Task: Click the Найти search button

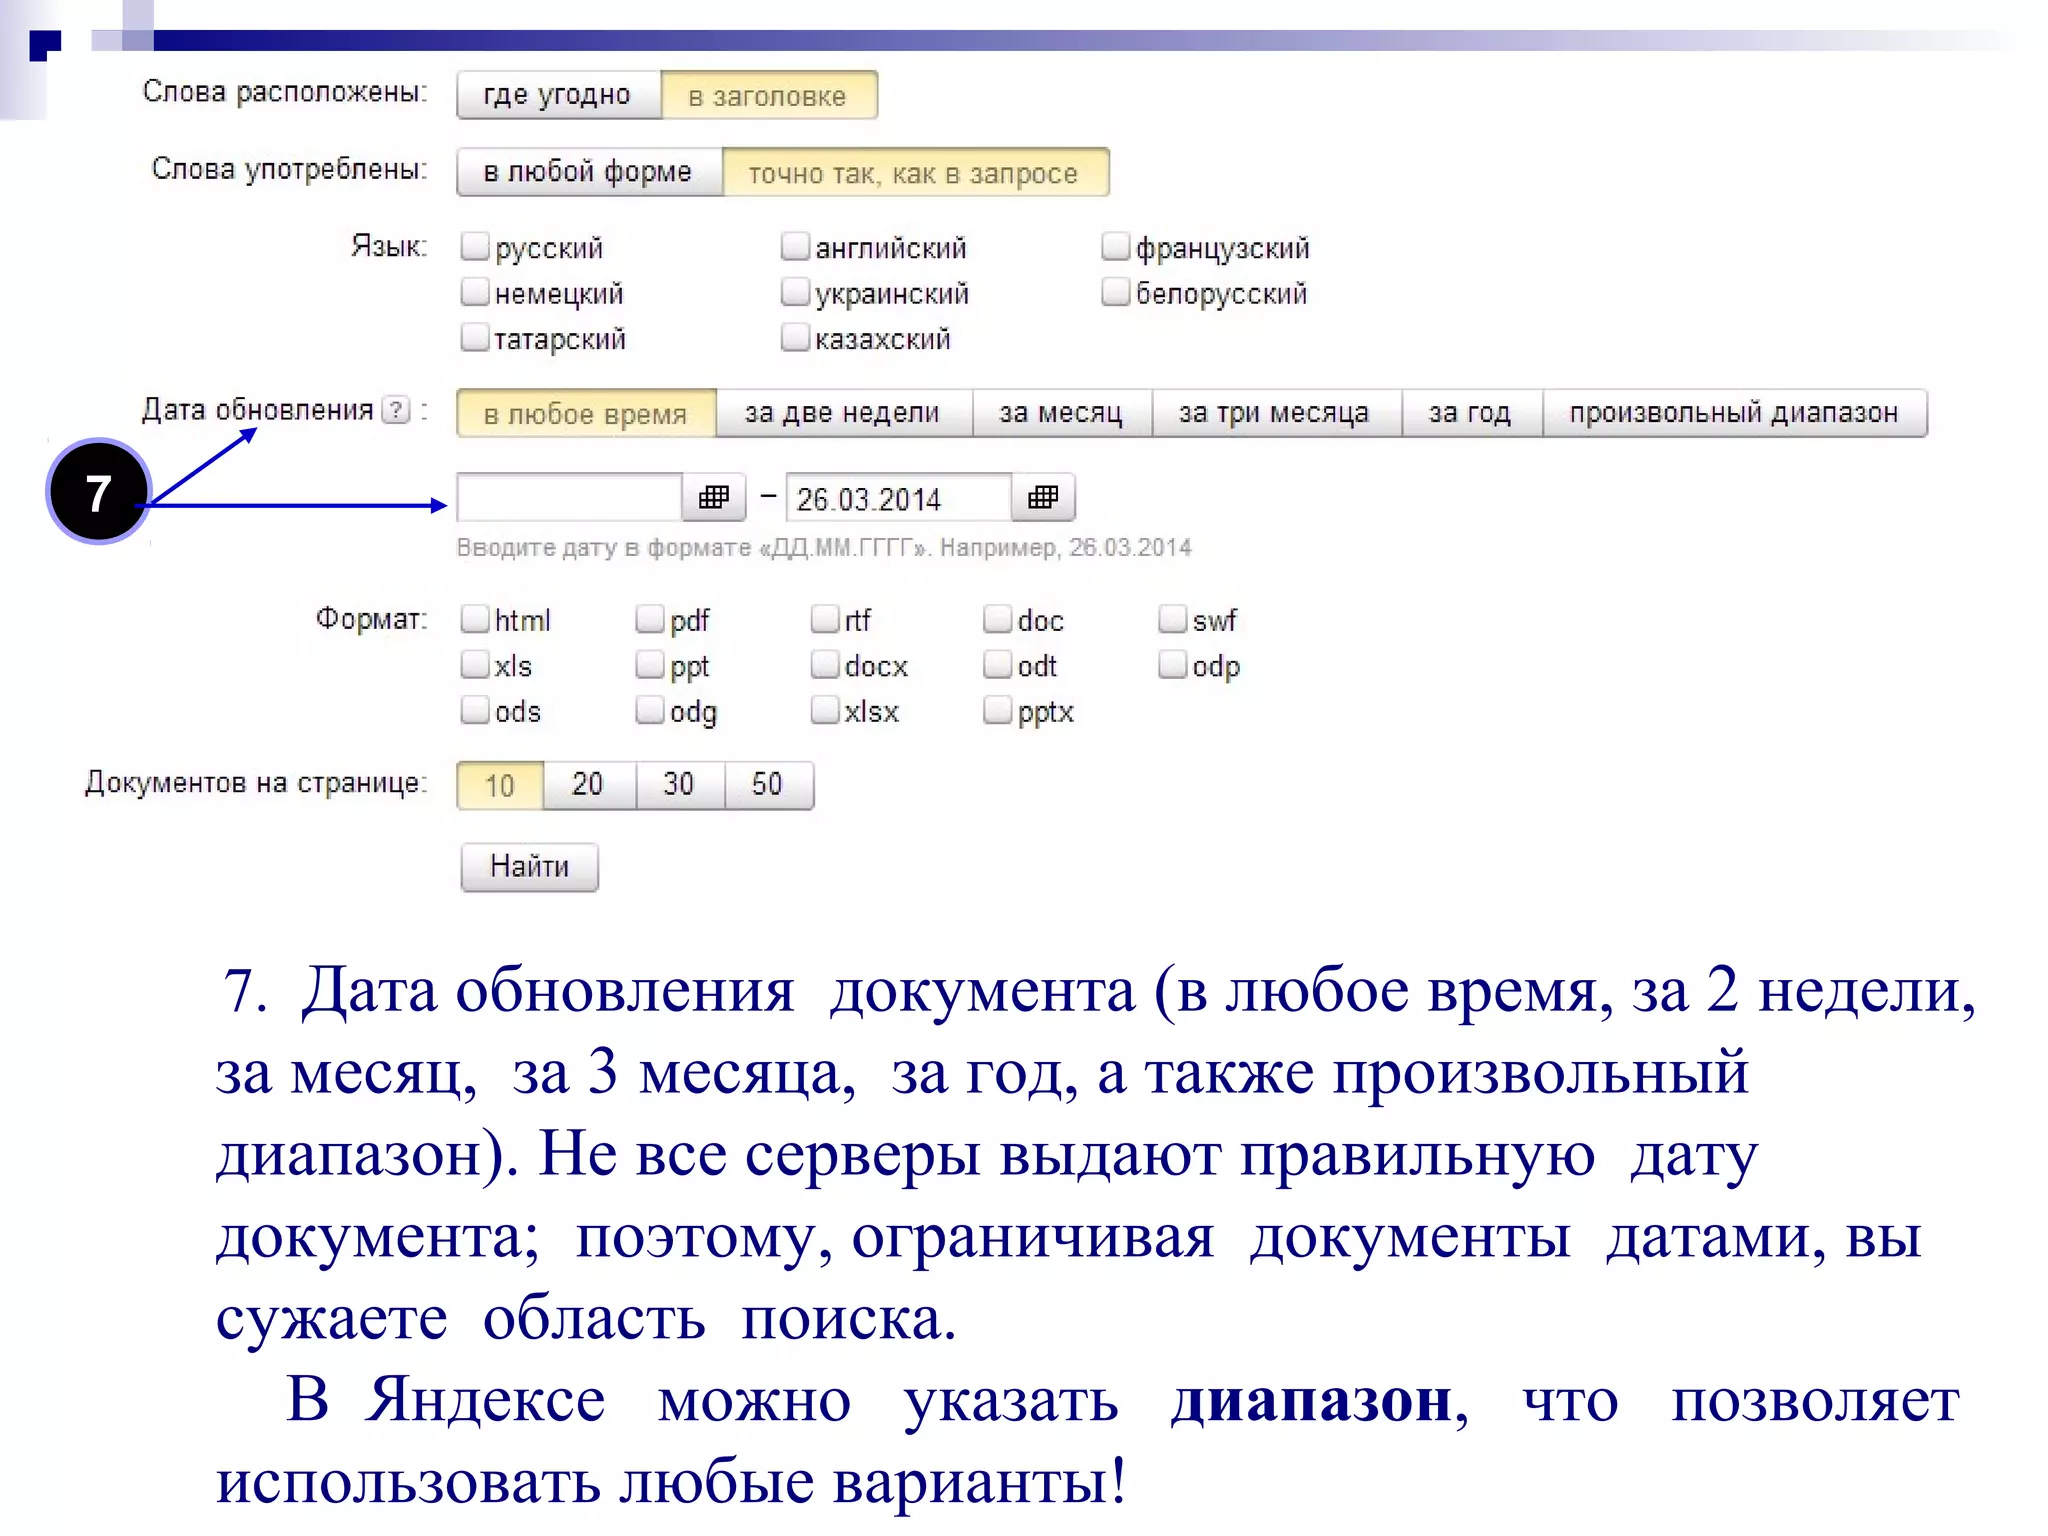Action: click(x=530, y=867)
